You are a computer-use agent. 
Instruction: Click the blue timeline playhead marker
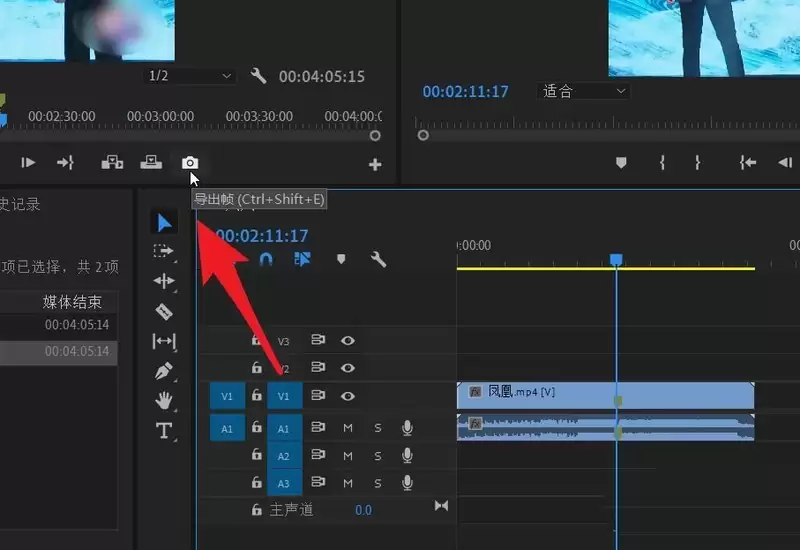[x=616, y=260]
